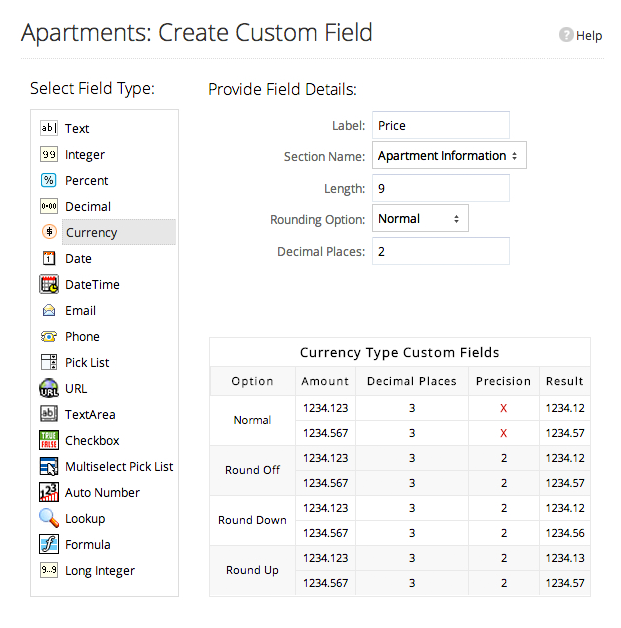Select the Lookup magnifier icon
The width and height of the screenshot is (621, 628).
click(x=48, y=518)
